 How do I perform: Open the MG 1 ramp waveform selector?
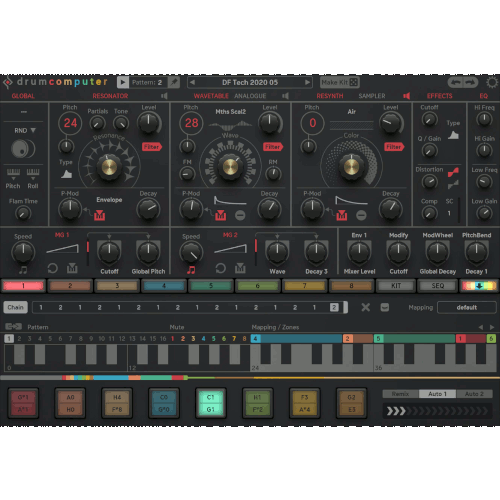tap(62, 249)
